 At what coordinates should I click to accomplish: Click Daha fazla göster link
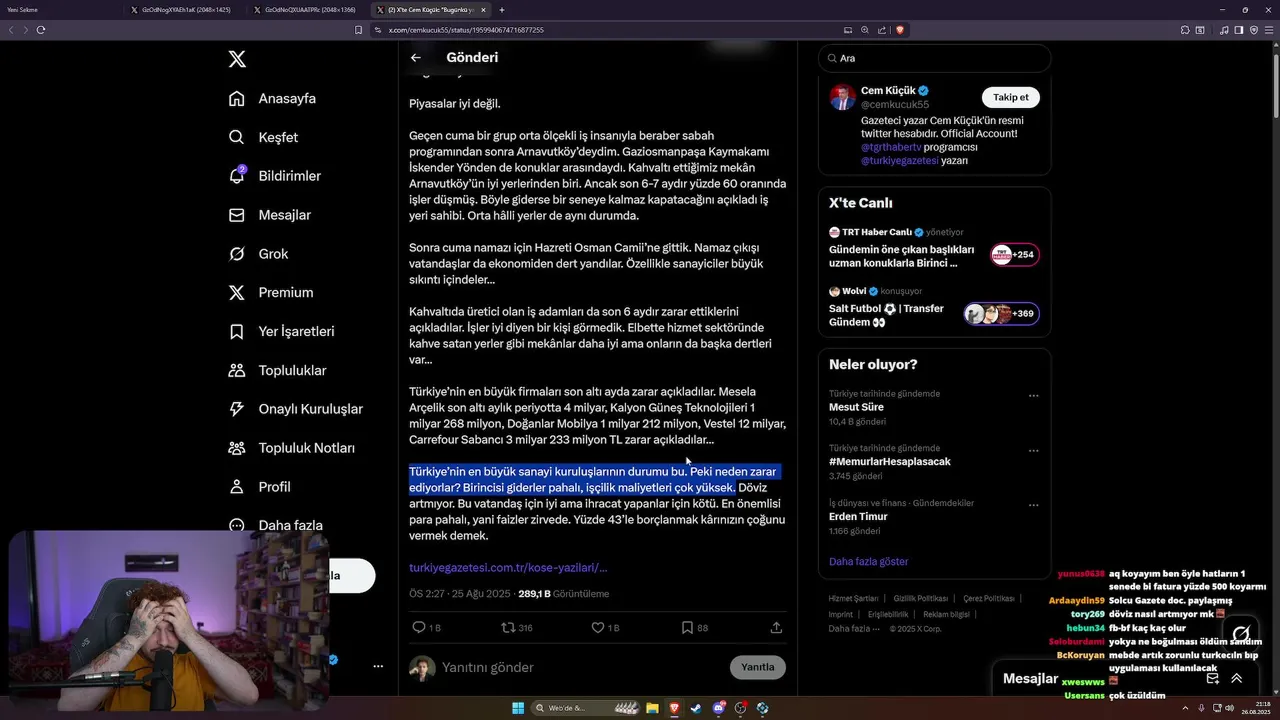click(869, 562)
